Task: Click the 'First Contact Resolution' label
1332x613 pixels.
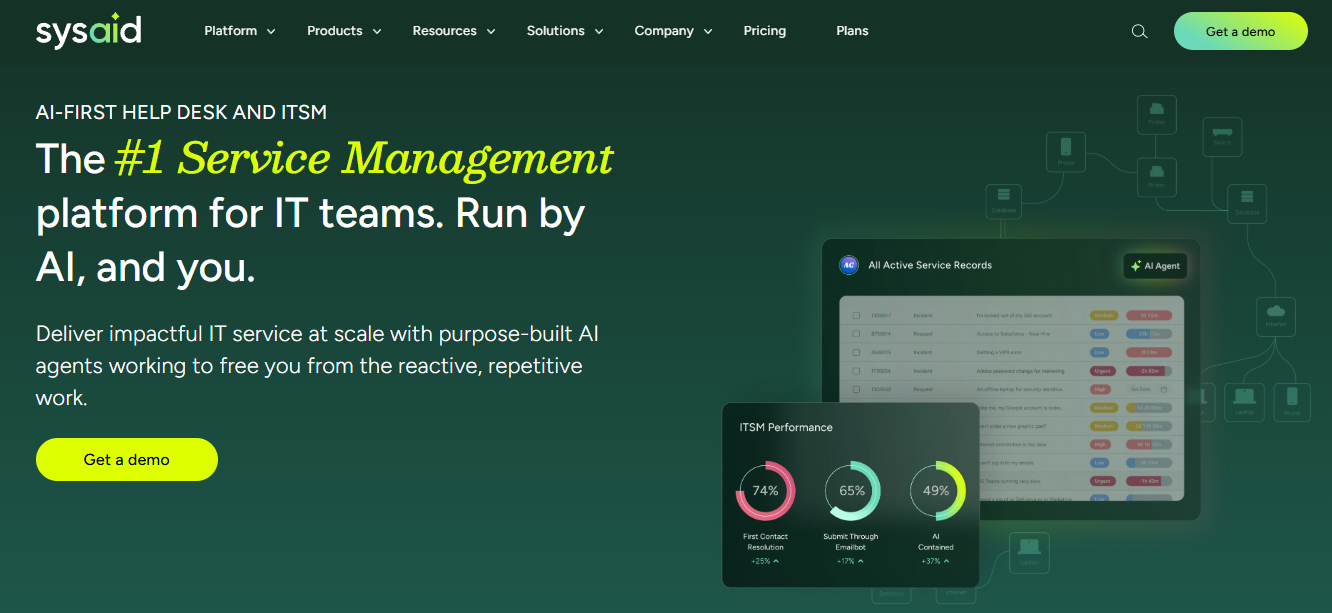Action: pos(766,542)
